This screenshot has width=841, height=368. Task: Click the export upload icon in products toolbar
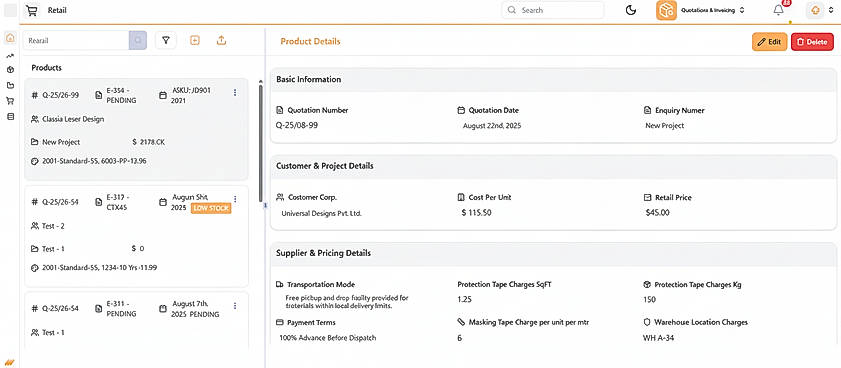[222, 40]
